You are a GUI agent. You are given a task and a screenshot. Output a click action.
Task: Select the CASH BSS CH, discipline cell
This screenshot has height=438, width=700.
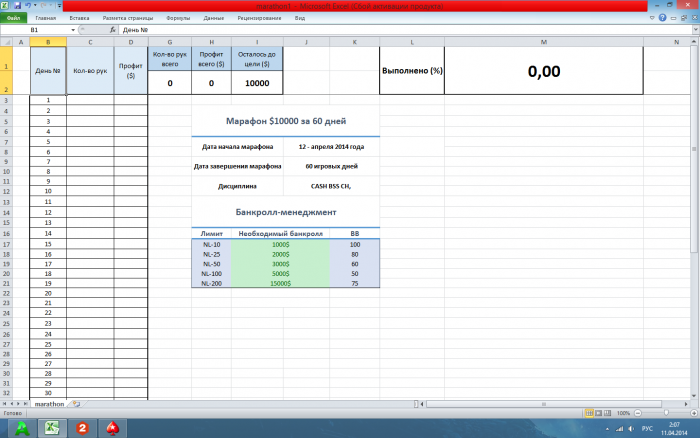[331, 186]
